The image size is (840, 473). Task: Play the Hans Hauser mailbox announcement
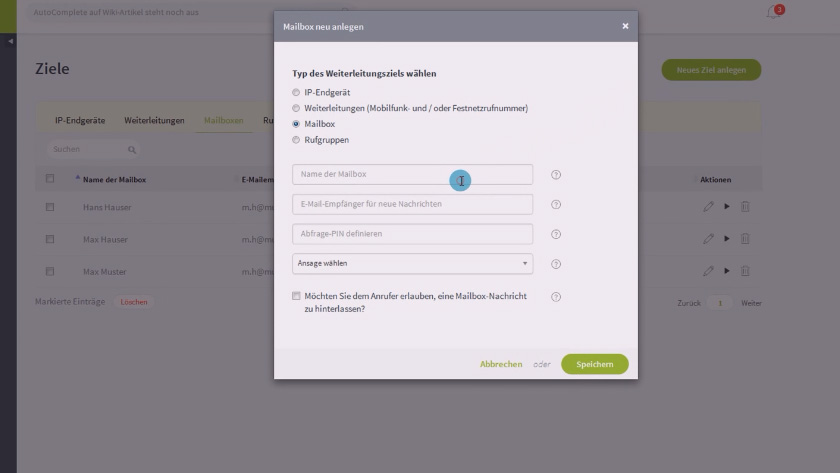coord(727,206)
